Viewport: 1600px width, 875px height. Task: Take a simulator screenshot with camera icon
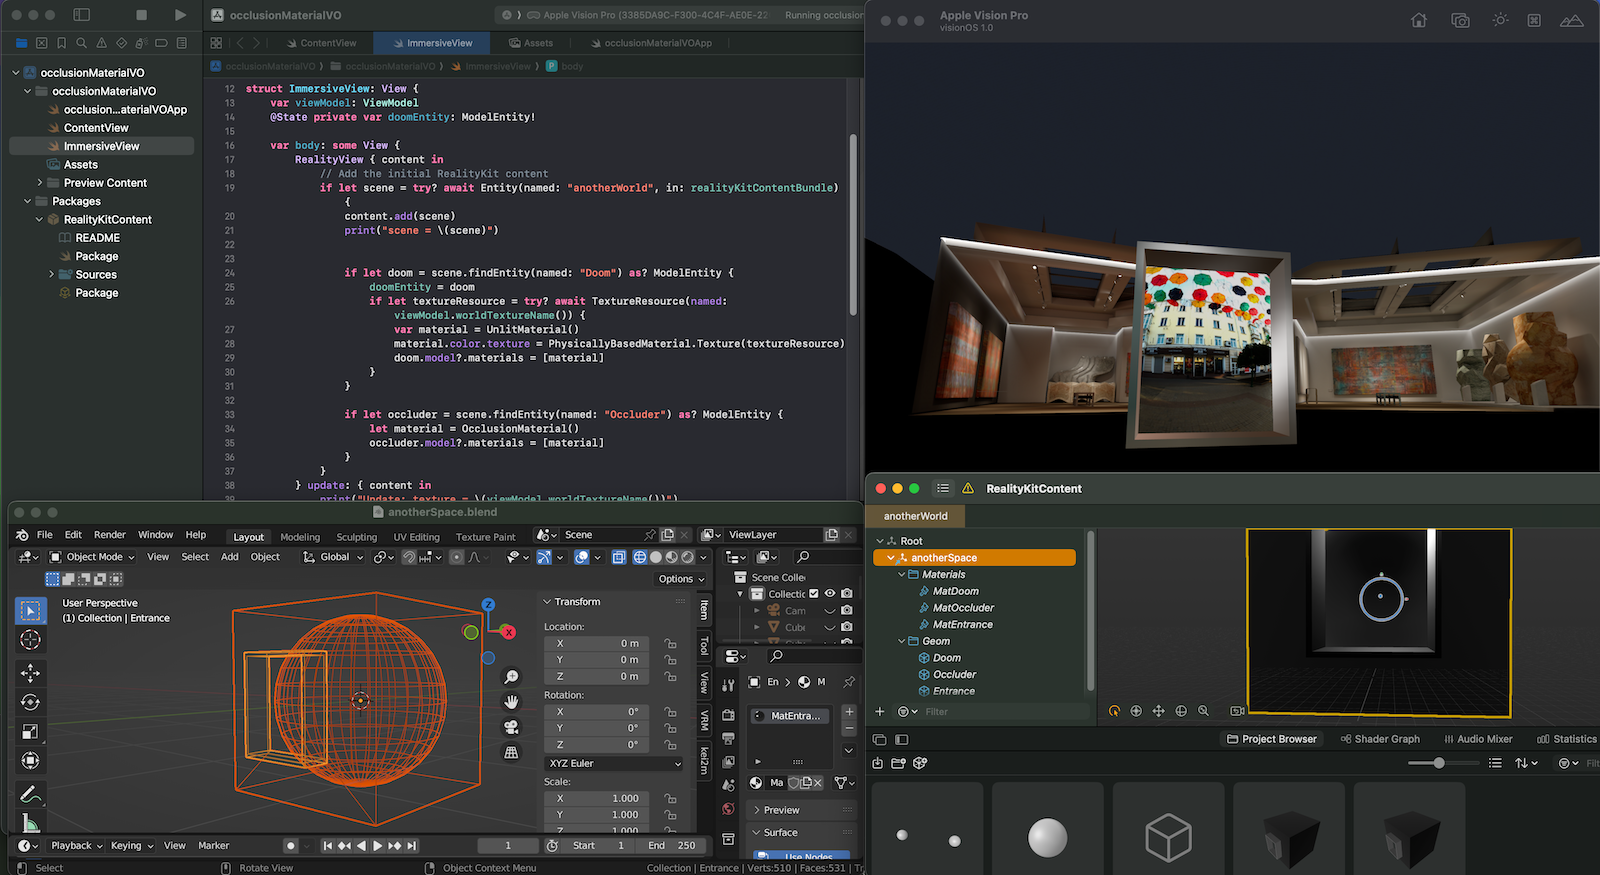click(x=1460, y=20)
